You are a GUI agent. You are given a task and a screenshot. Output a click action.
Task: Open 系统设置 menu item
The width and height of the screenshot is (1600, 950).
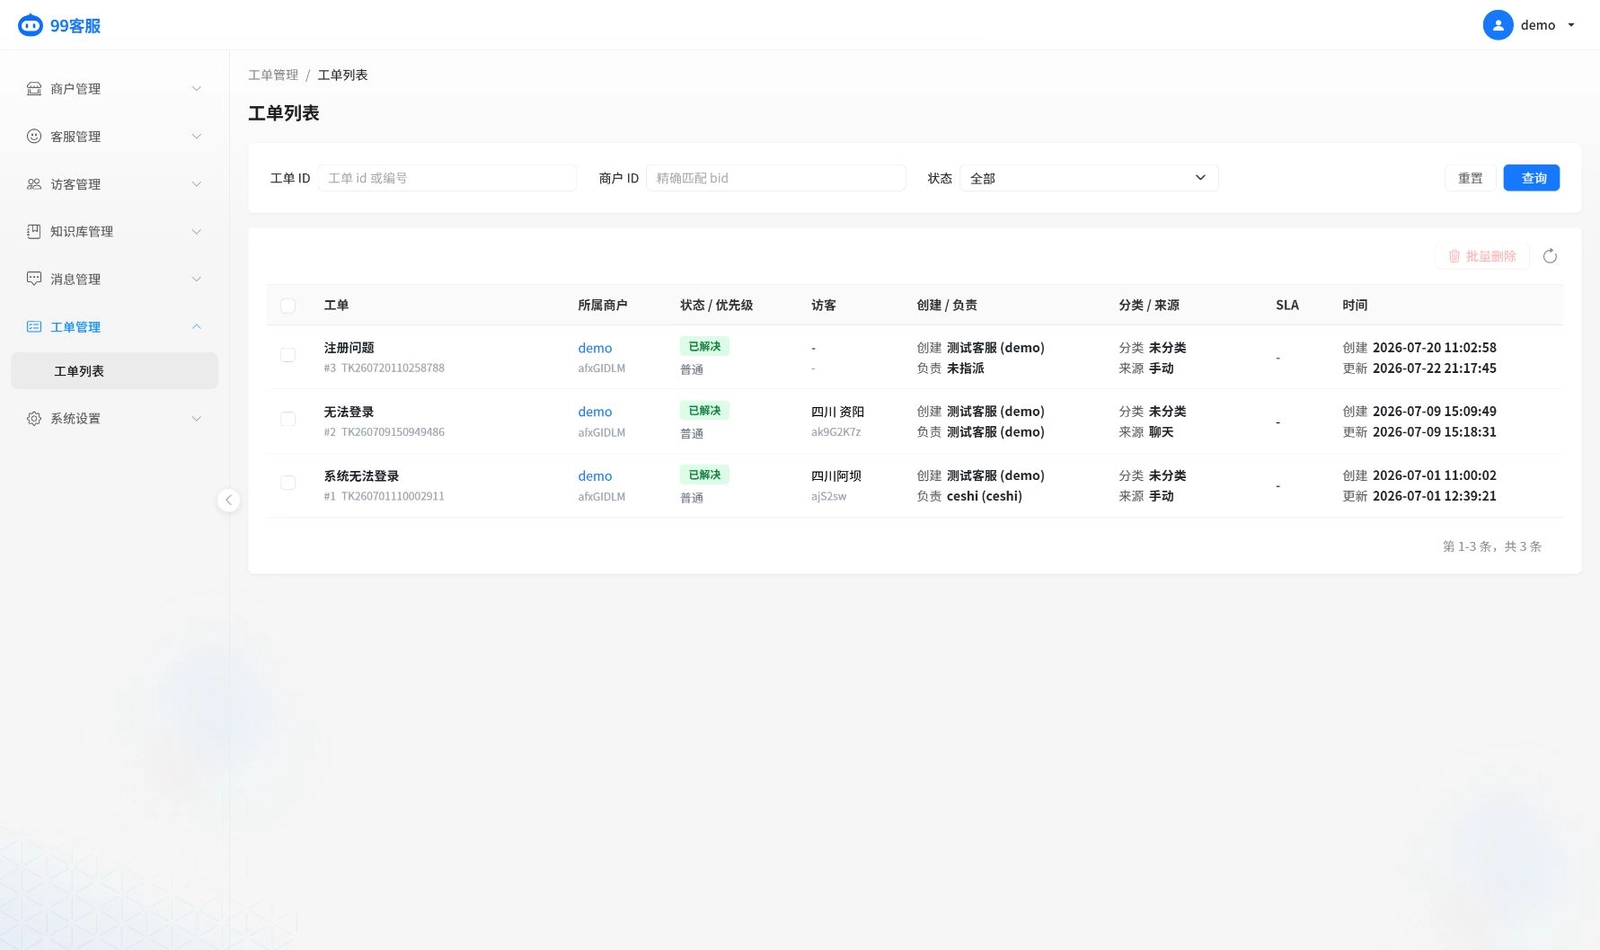click(114, 418)
